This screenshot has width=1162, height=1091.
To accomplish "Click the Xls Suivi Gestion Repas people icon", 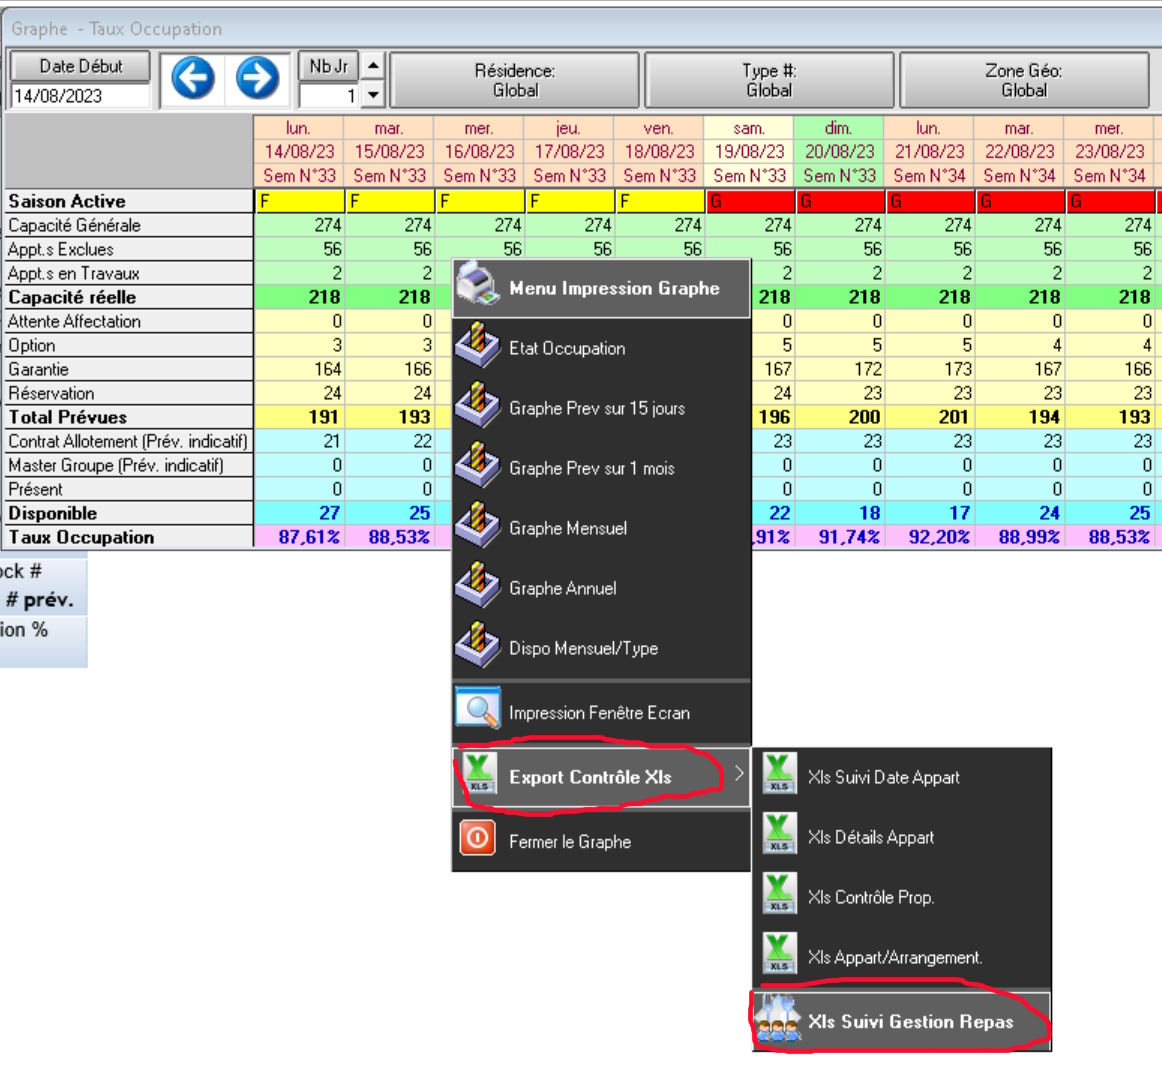I will tap(778, 1021).
